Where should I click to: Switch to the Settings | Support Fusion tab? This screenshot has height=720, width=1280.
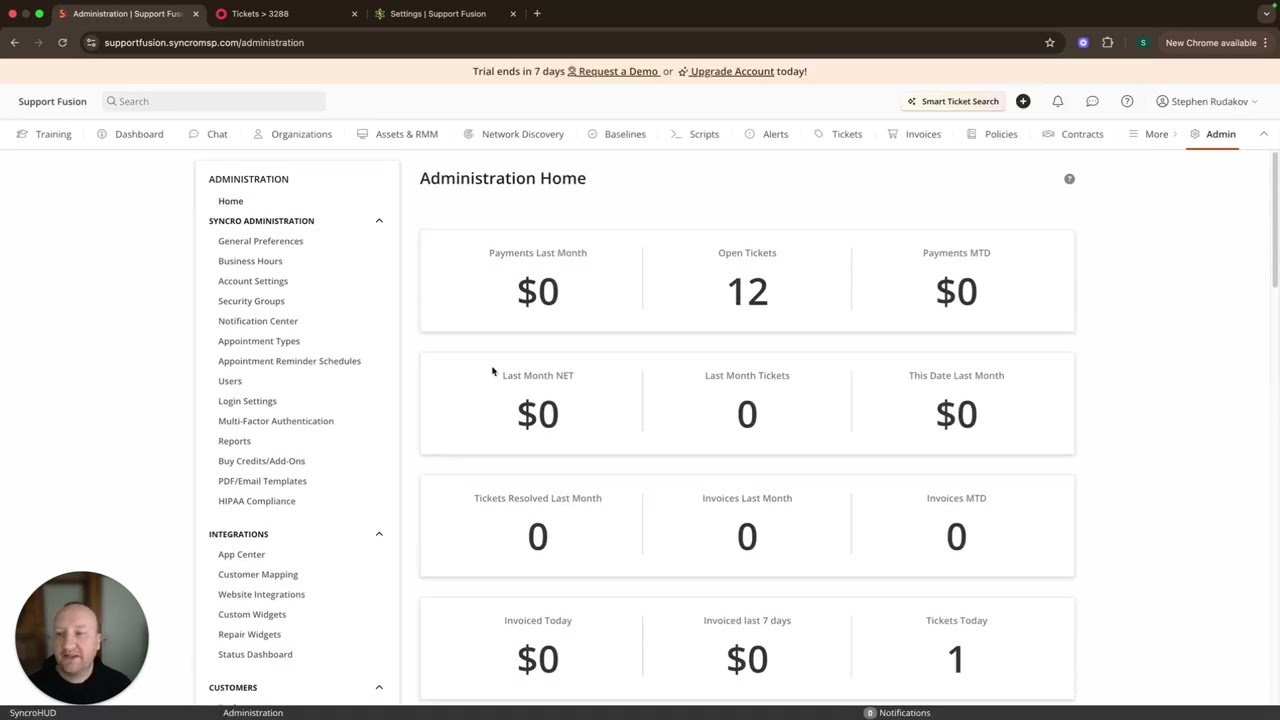[445, 14]
